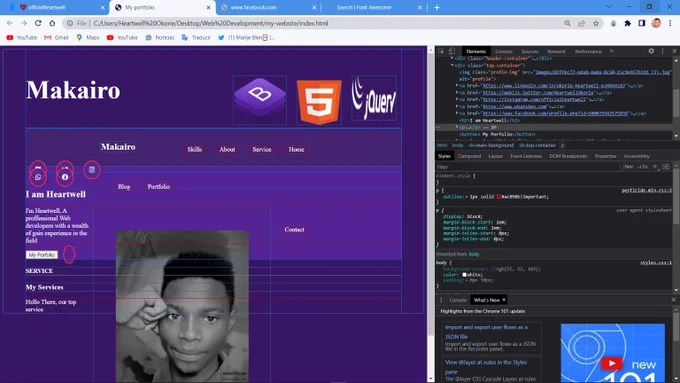Screen dimensions: 680x383
Task: Expand the twitter anchor node
Action: coord(457,92)
